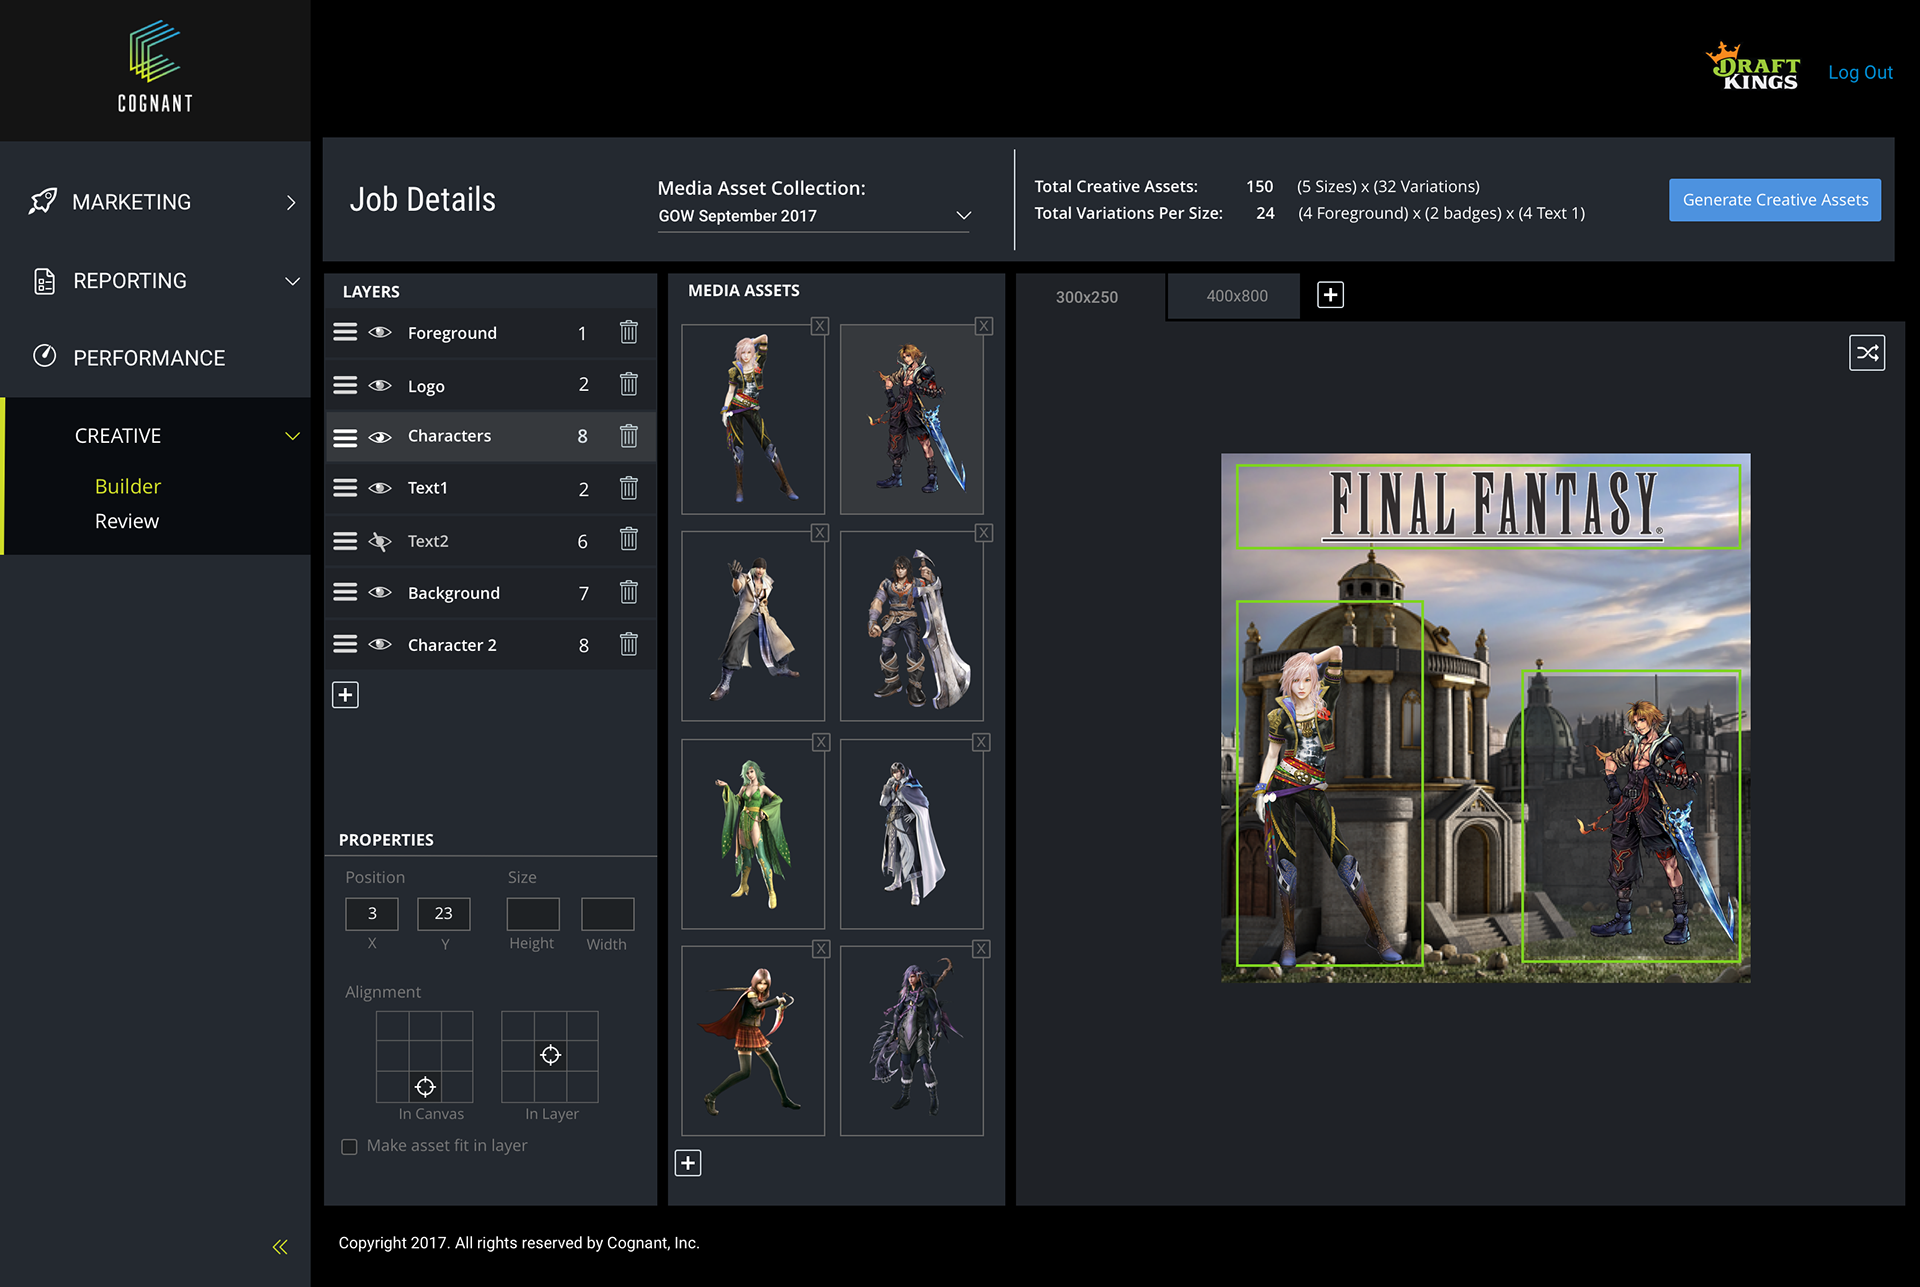Remove the pink-haired character asset
Image resolution: width=1920 pixels, height=1287 pixels.
tap(820, 326)
